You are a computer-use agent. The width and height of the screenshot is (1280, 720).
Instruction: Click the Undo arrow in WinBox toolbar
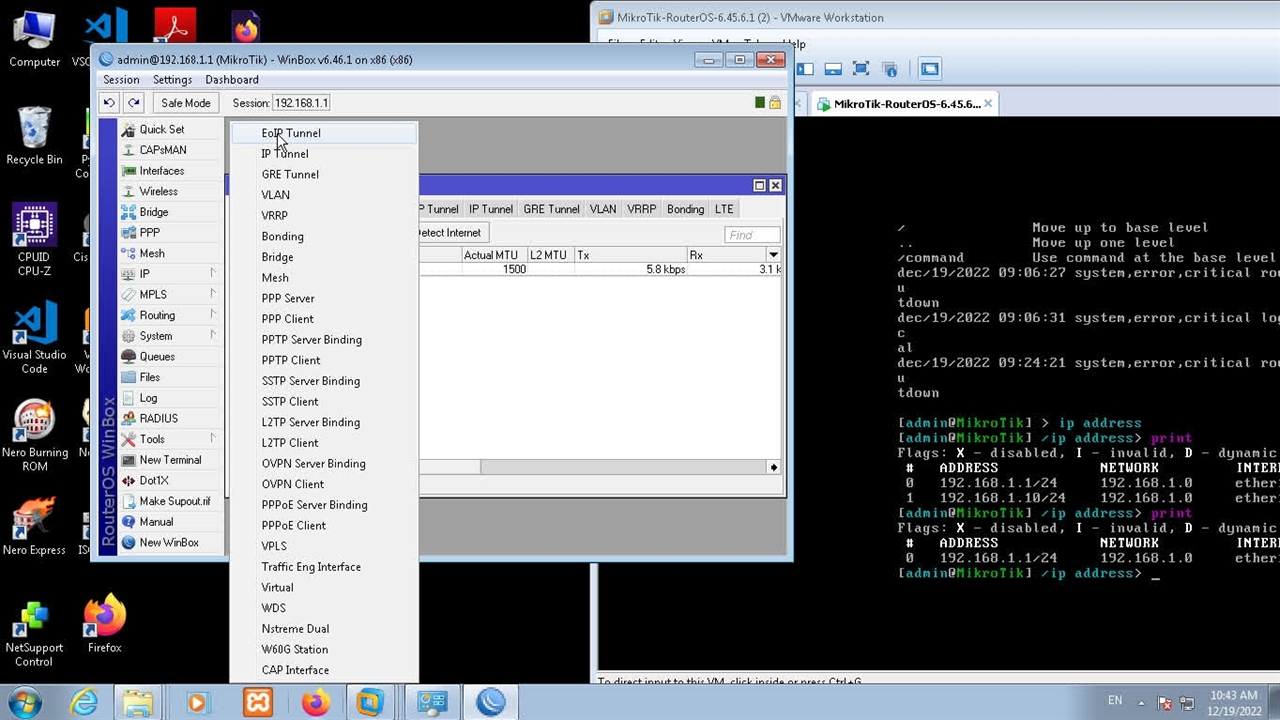pos(109,103)
